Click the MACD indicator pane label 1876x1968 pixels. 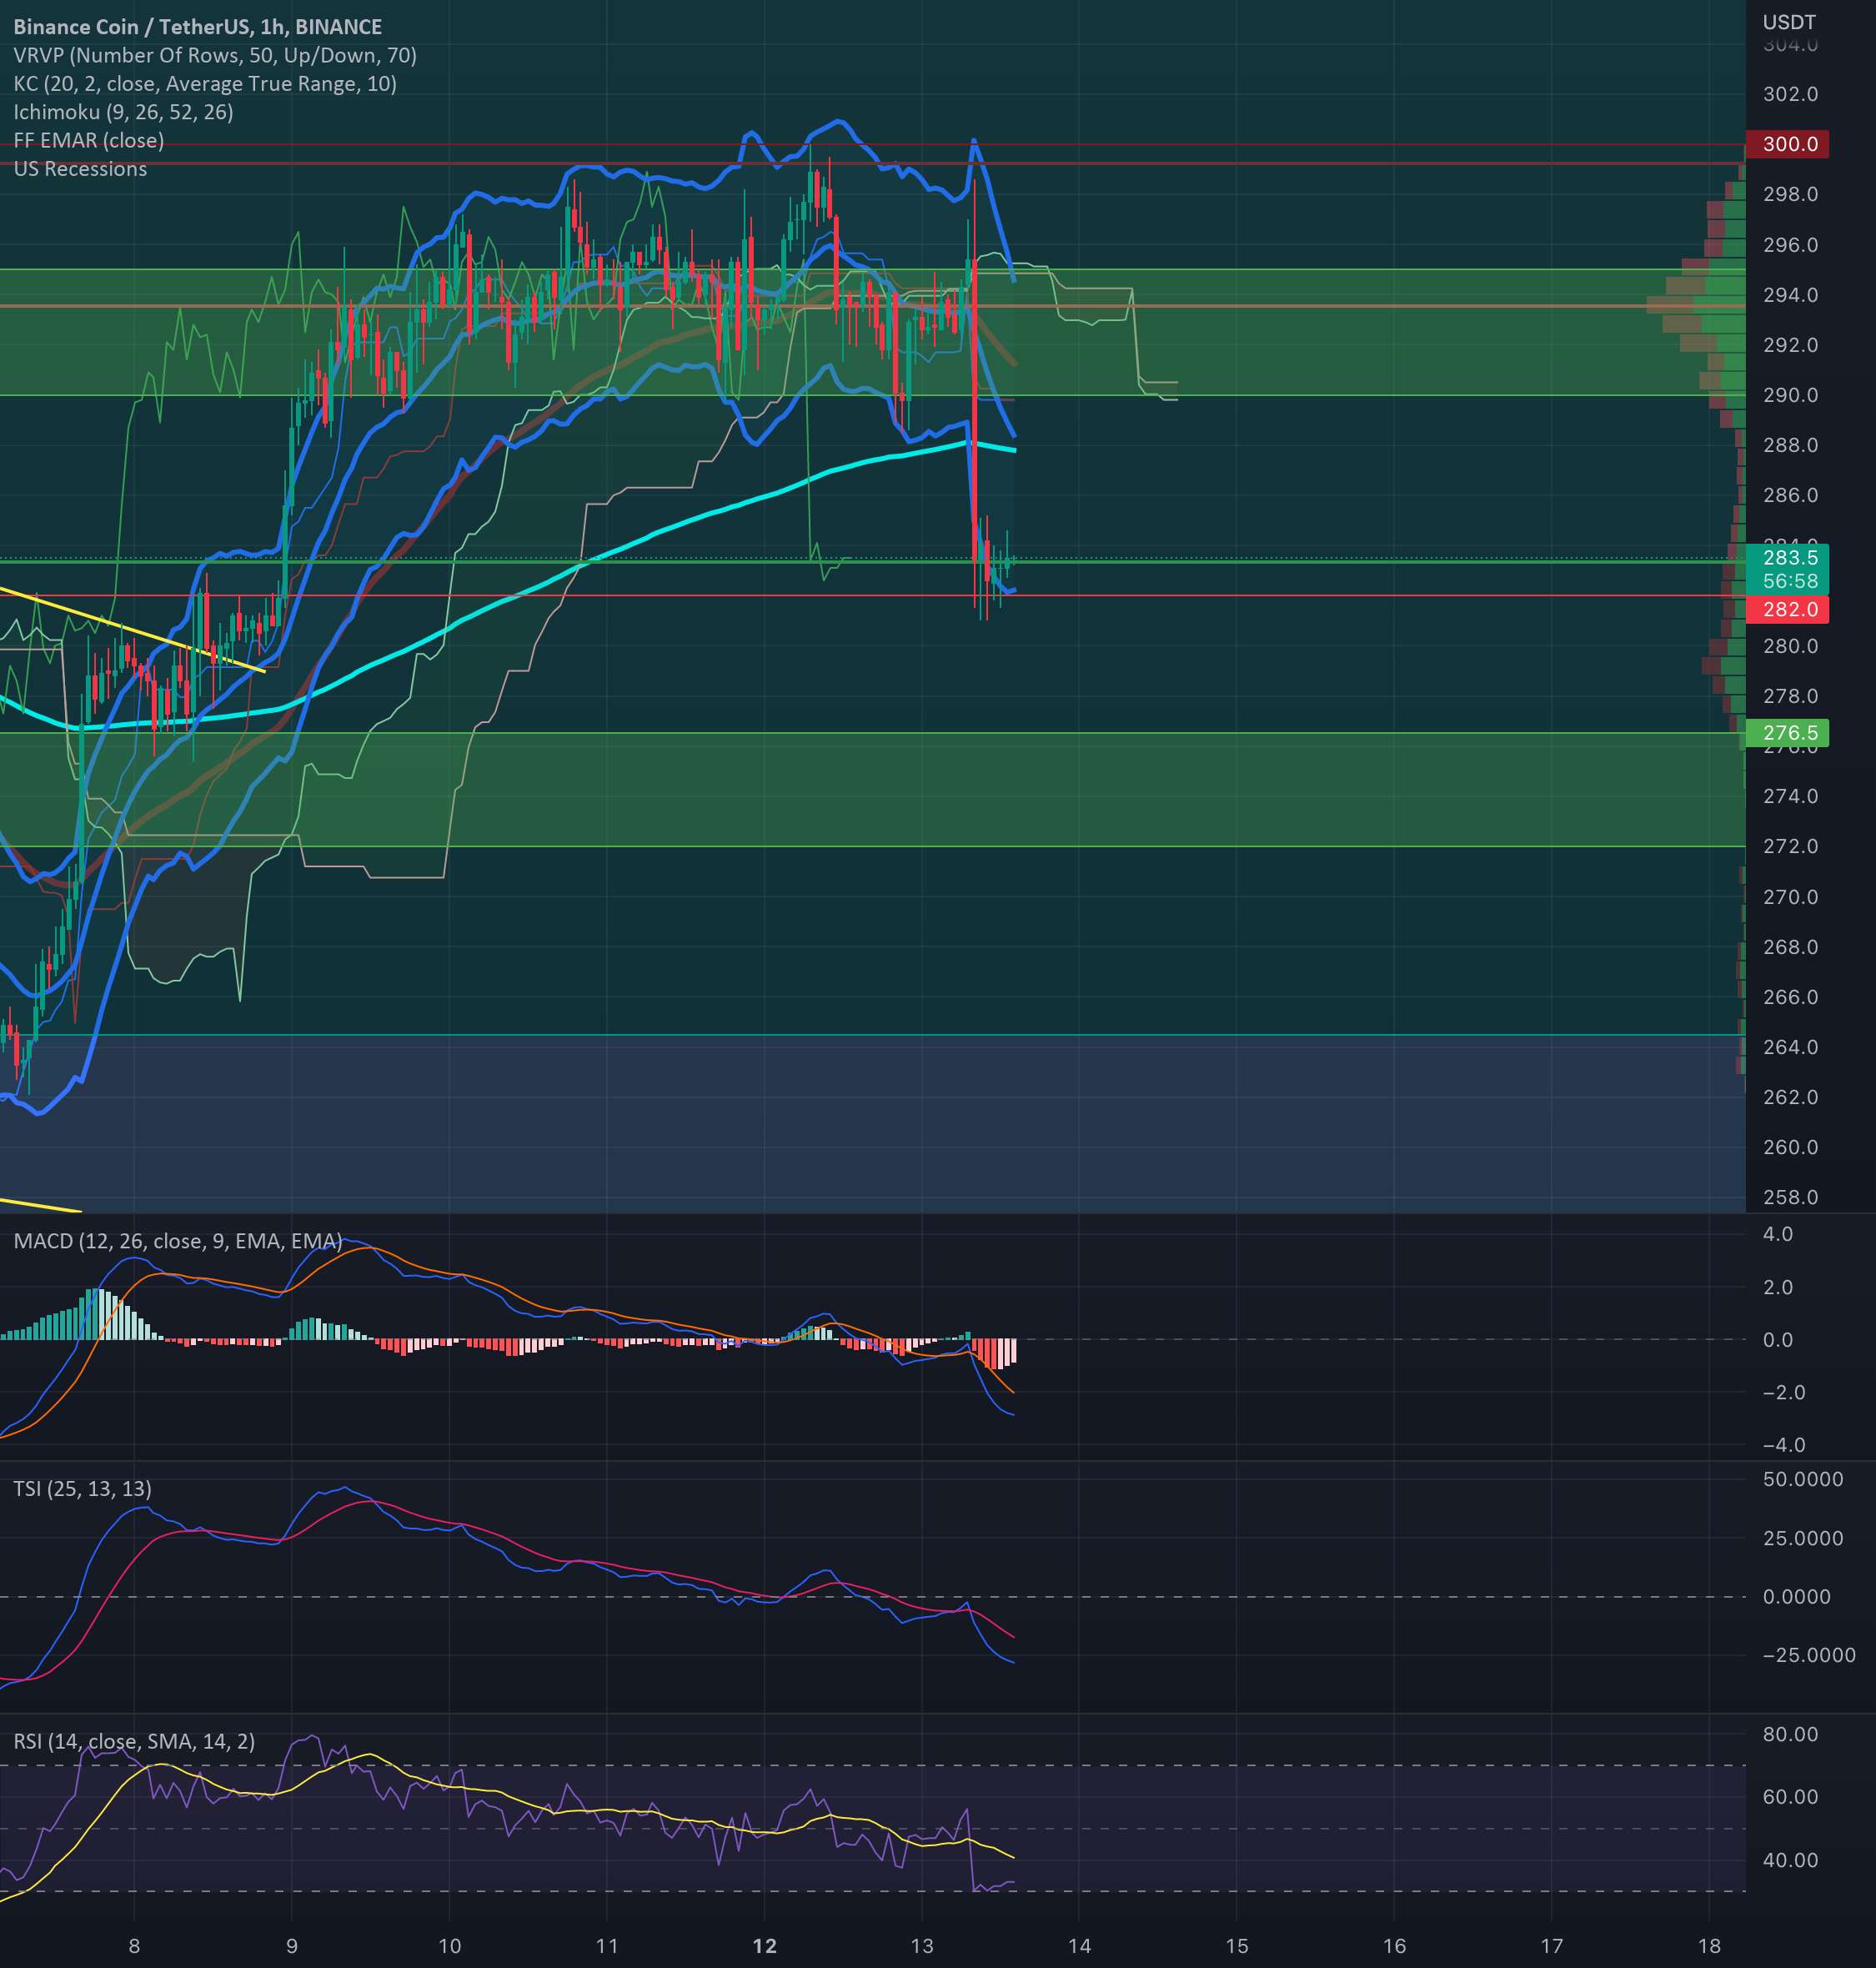tap(177, 1241)
